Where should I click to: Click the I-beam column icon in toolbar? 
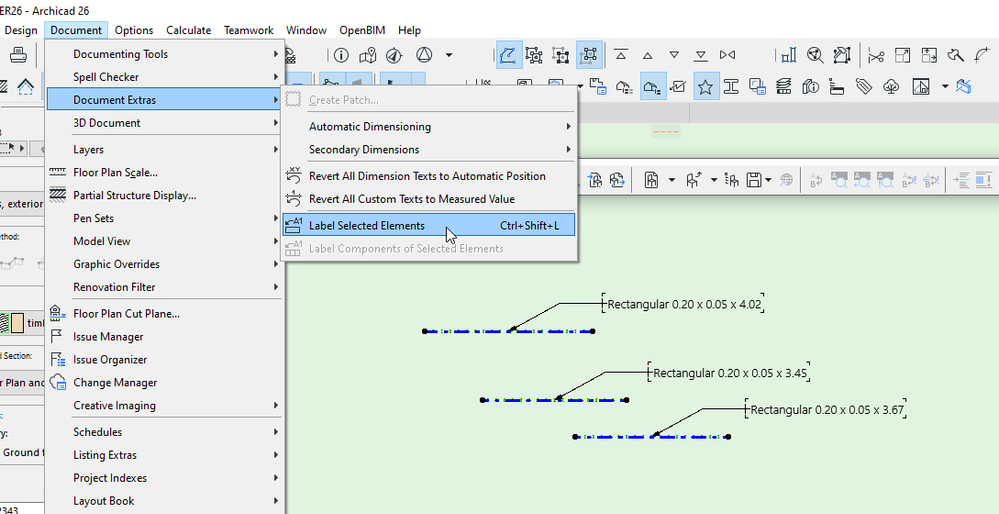click(732, 87)
